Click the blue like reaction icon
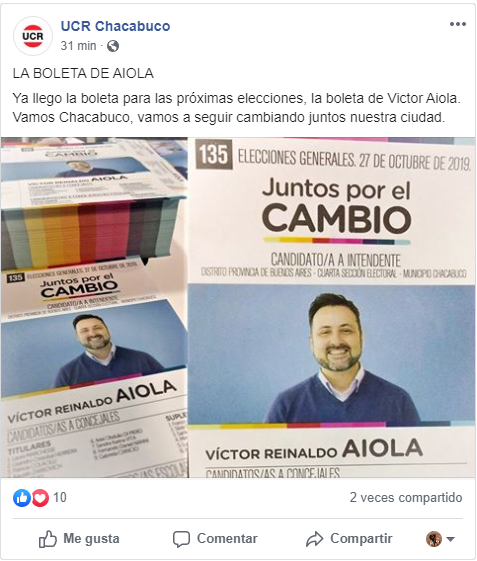The height and width of the screenshot is (561, 477). coord(22,498)
